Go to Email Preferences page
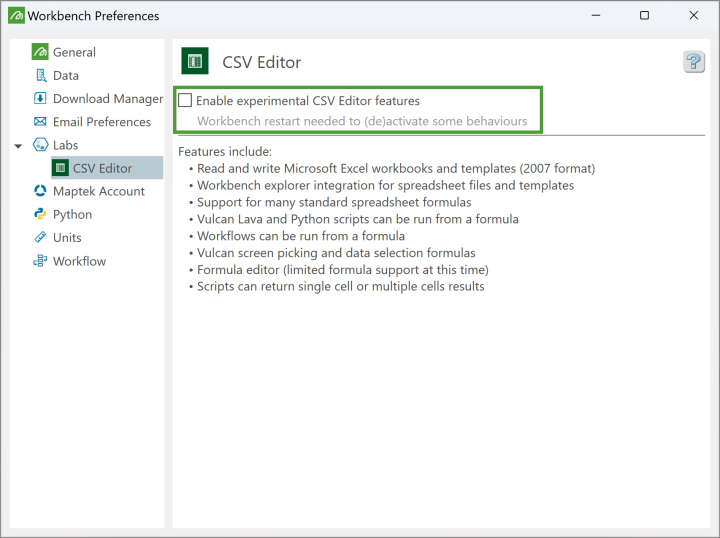720x538 pixels. point(101,122)
